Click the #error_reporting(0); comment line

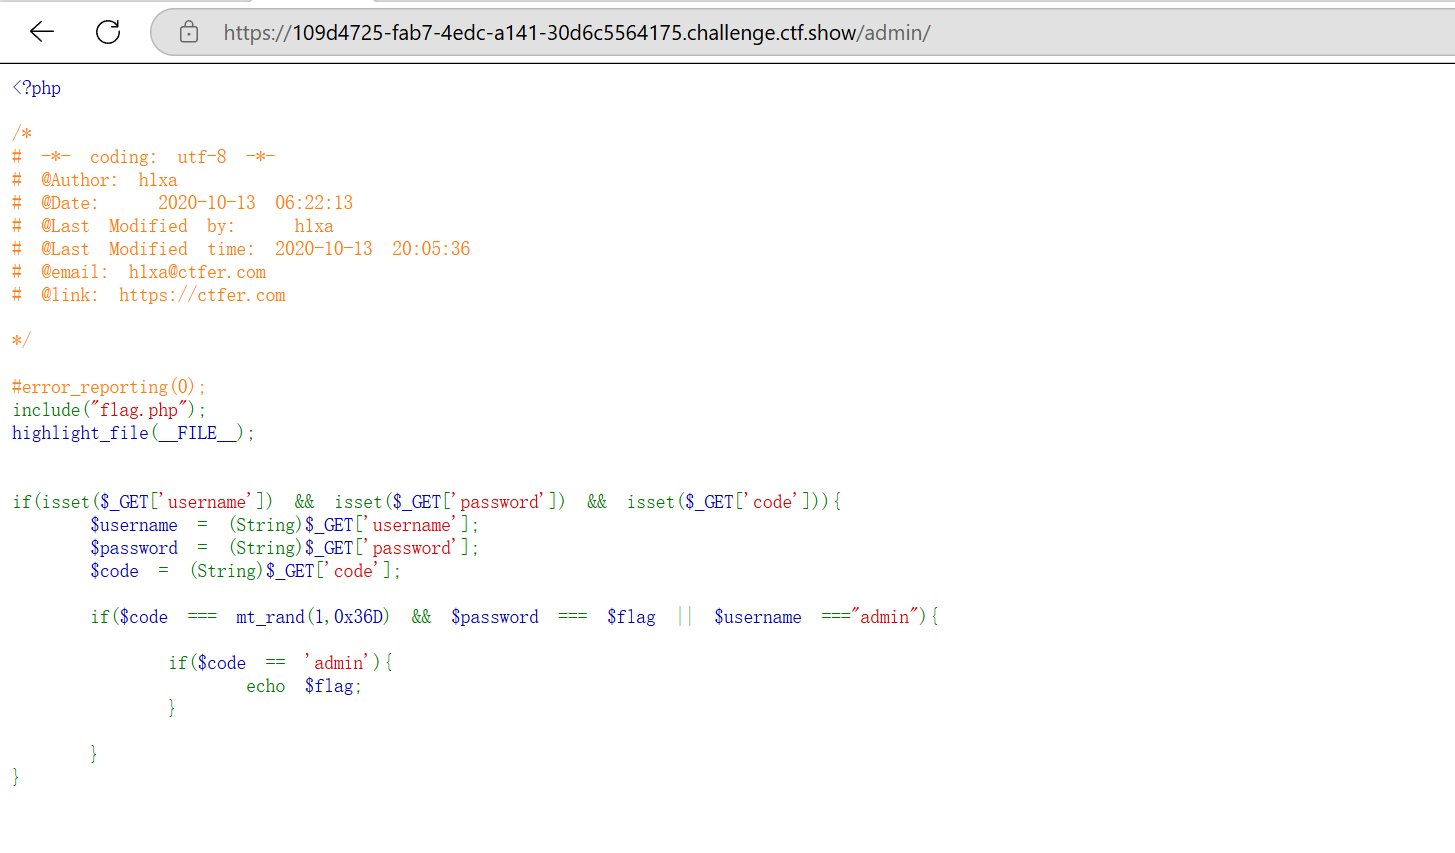pos(108,387)
